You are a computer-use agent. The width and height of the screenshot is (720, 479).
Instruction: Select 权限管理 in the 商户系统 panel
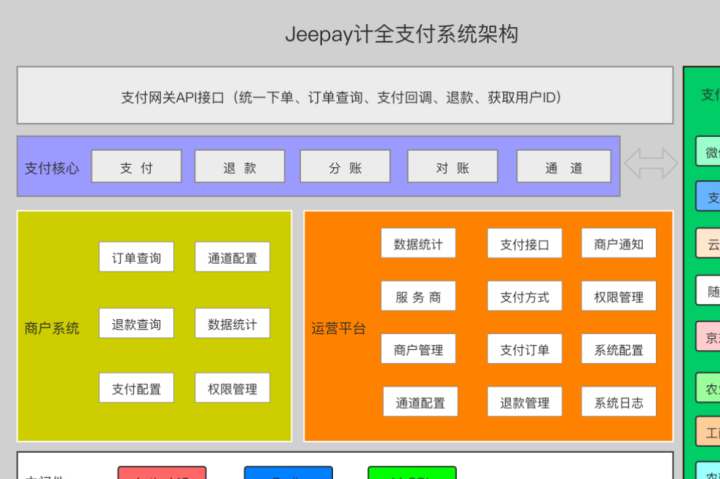(x=232, y=388)
